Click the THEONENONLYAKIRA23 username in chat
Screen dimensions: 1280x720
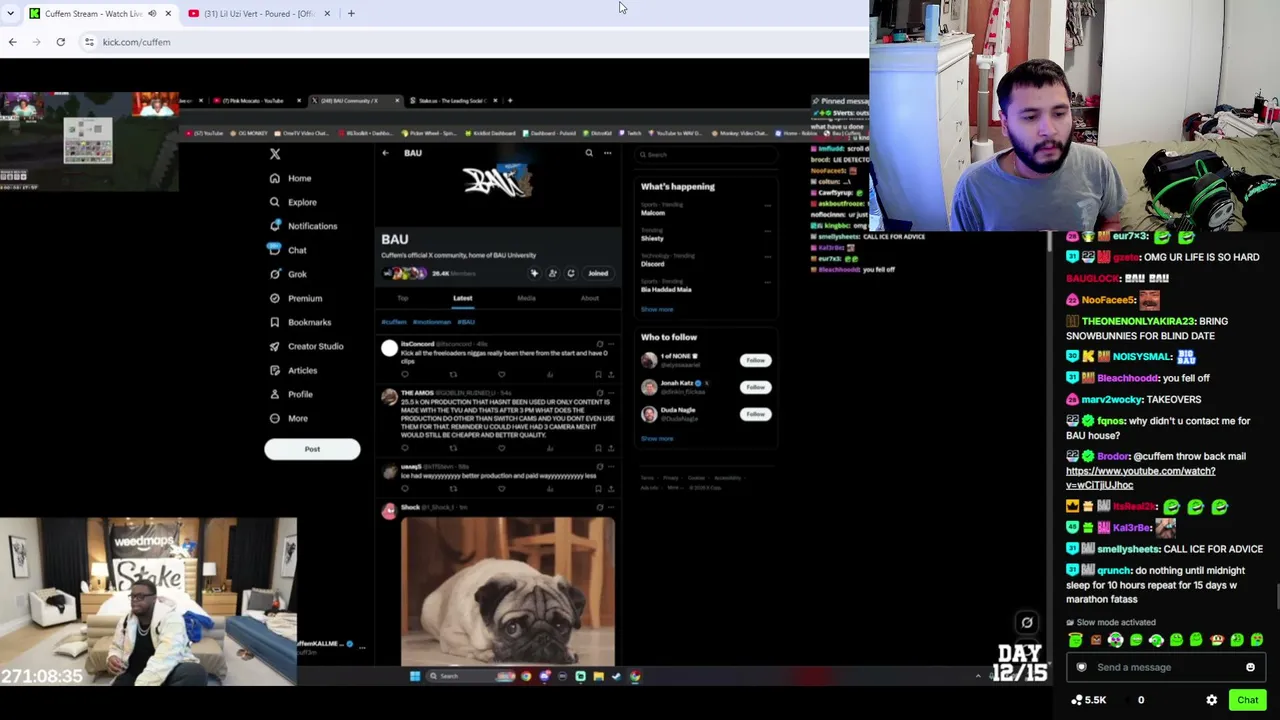[x=1138, y=321]
